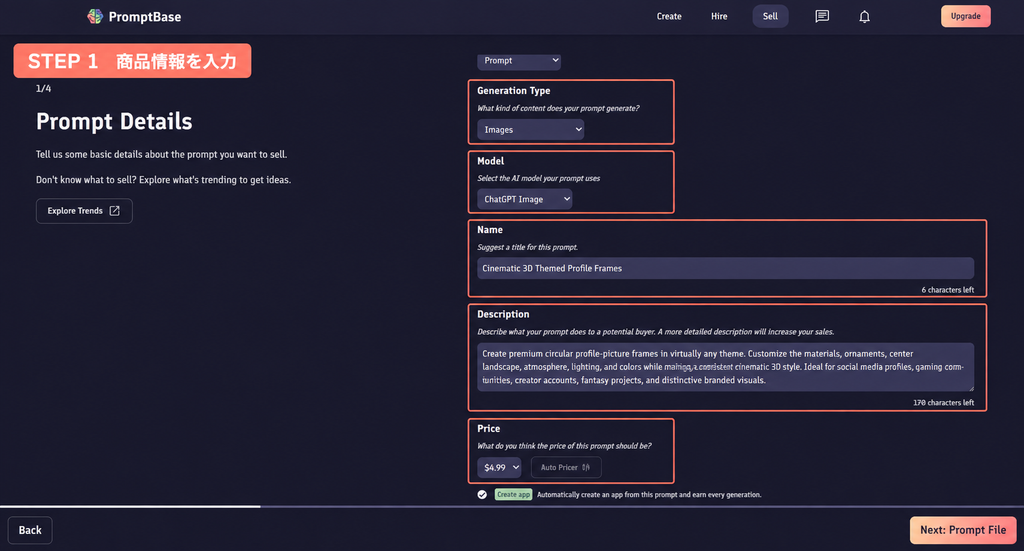Click Next: Prompt File button
1024x551 pixels.
(x=963, y=530)
